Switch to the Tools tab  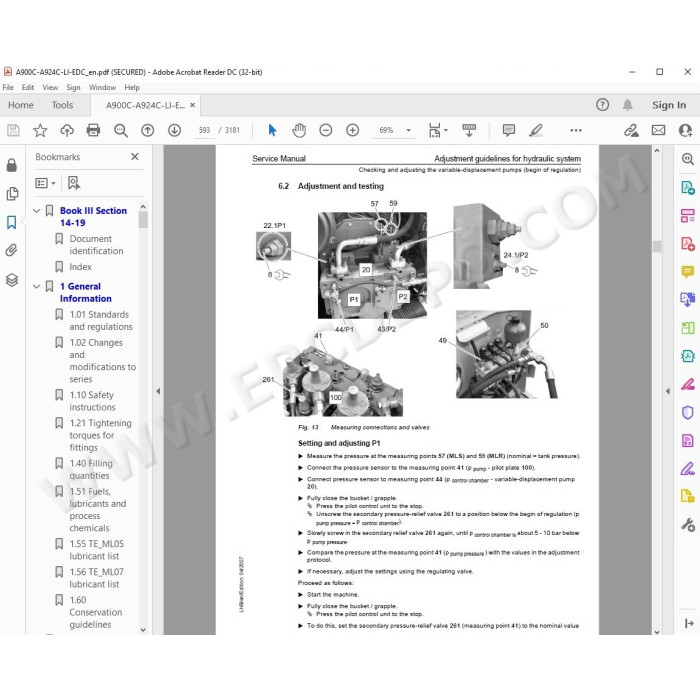pyautogui.click(x=62, y=105)
